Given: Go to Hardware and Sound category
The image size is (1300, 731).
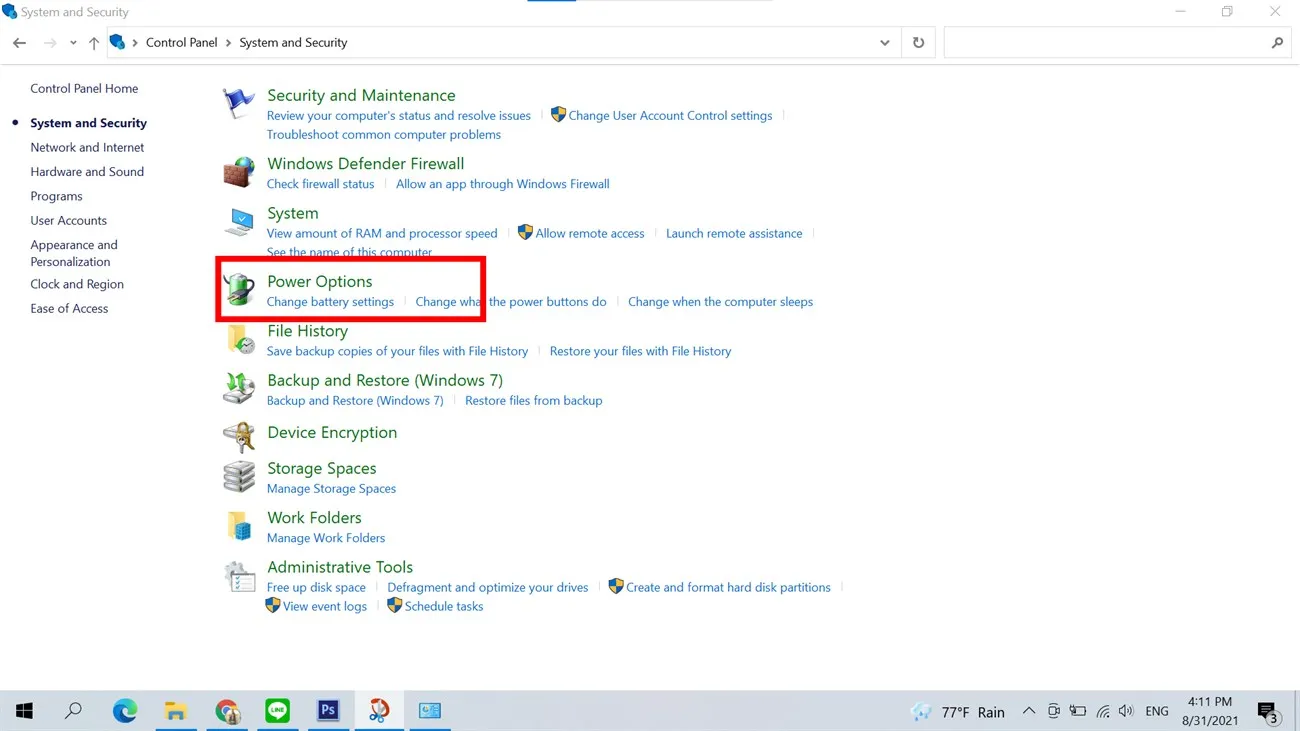Looking at the screenshot, I should tap(87, 171).
